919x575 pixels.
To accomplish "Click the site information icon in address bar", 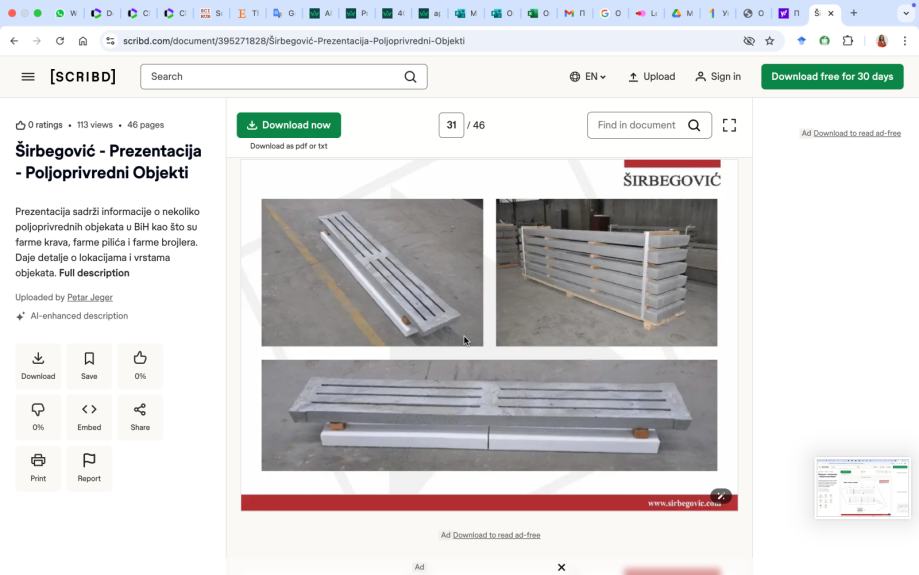I will pyautogui.click(x=110, y=41).
